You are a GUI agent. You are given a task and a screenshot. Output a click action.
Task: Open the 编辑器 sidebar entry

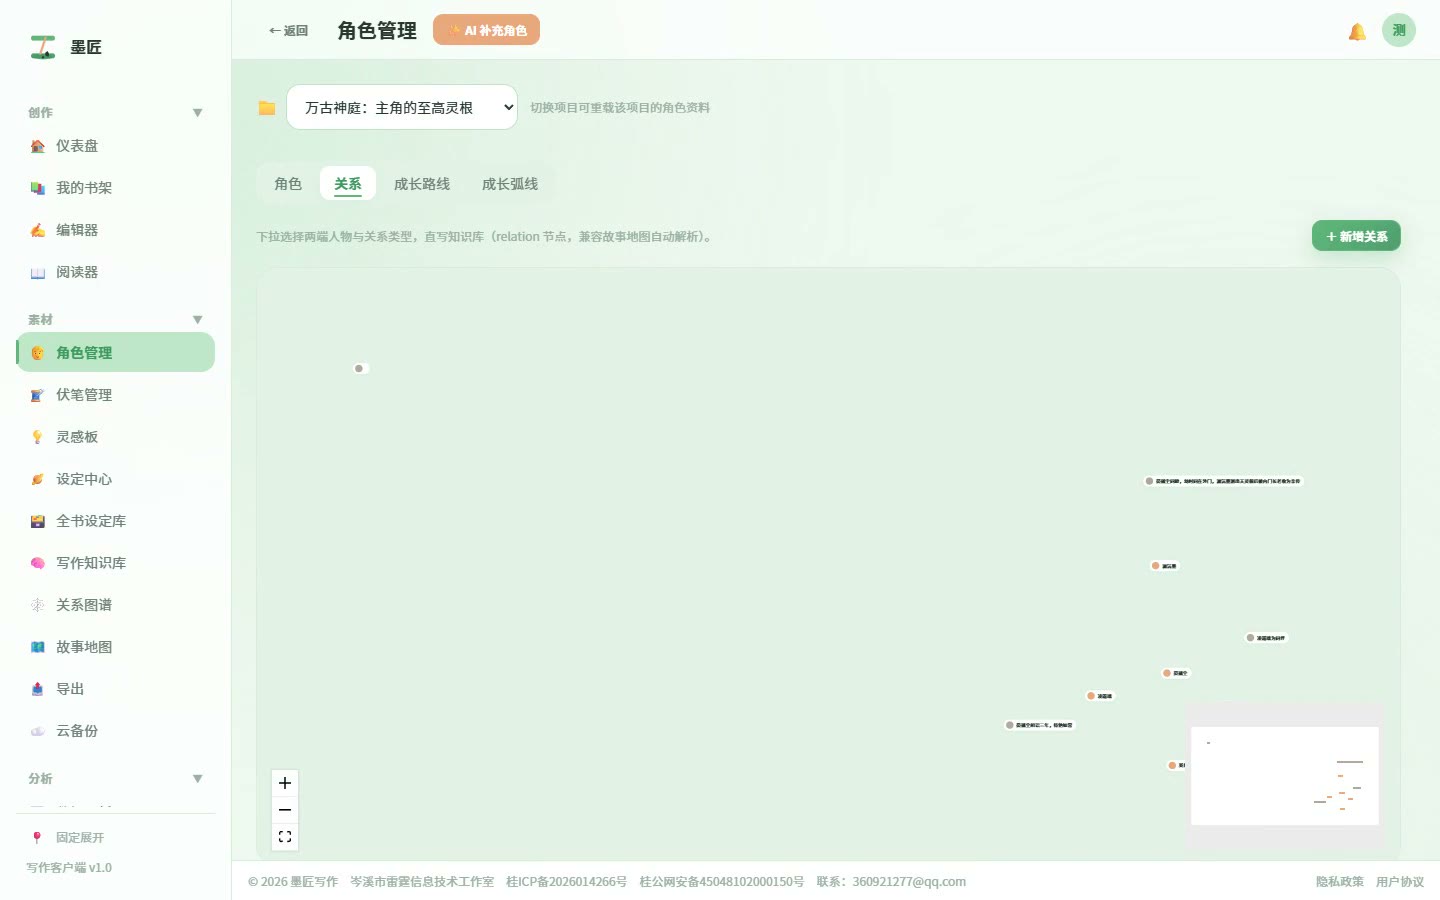[115, 230]
